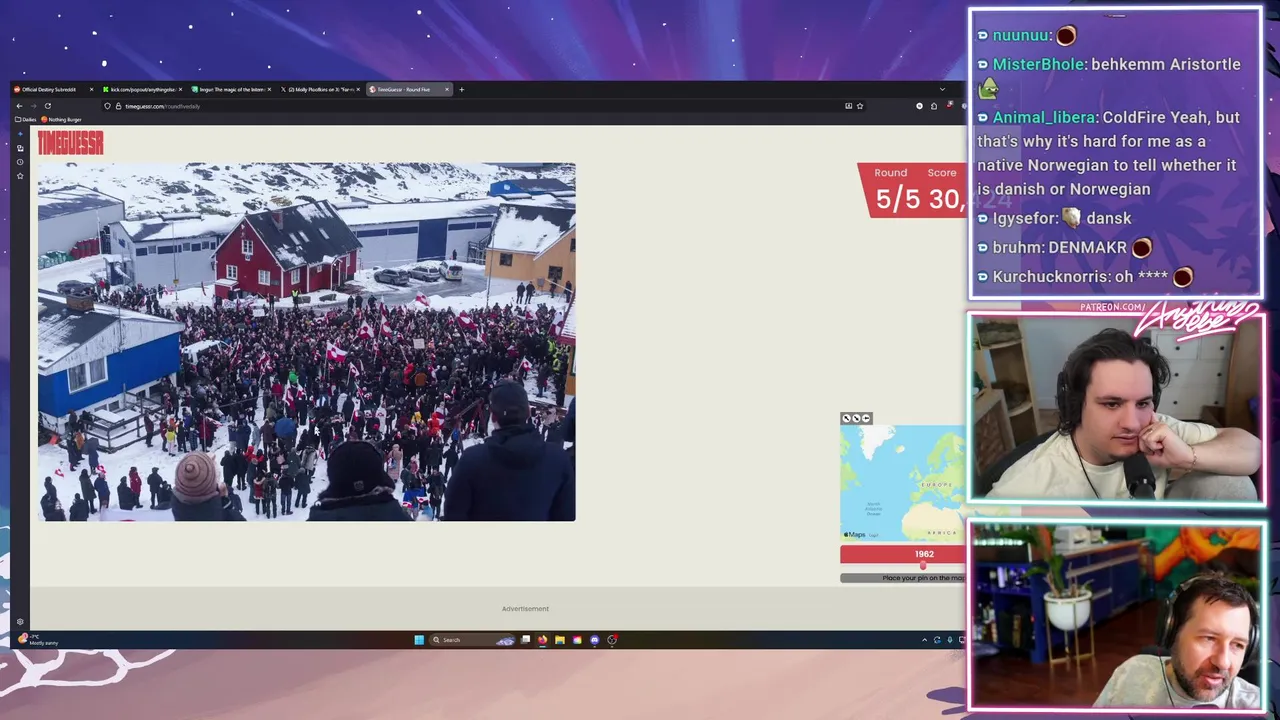Reload the TimeGuessr page
Viewport: 1280px width, 720px height.
click(47, 106)
